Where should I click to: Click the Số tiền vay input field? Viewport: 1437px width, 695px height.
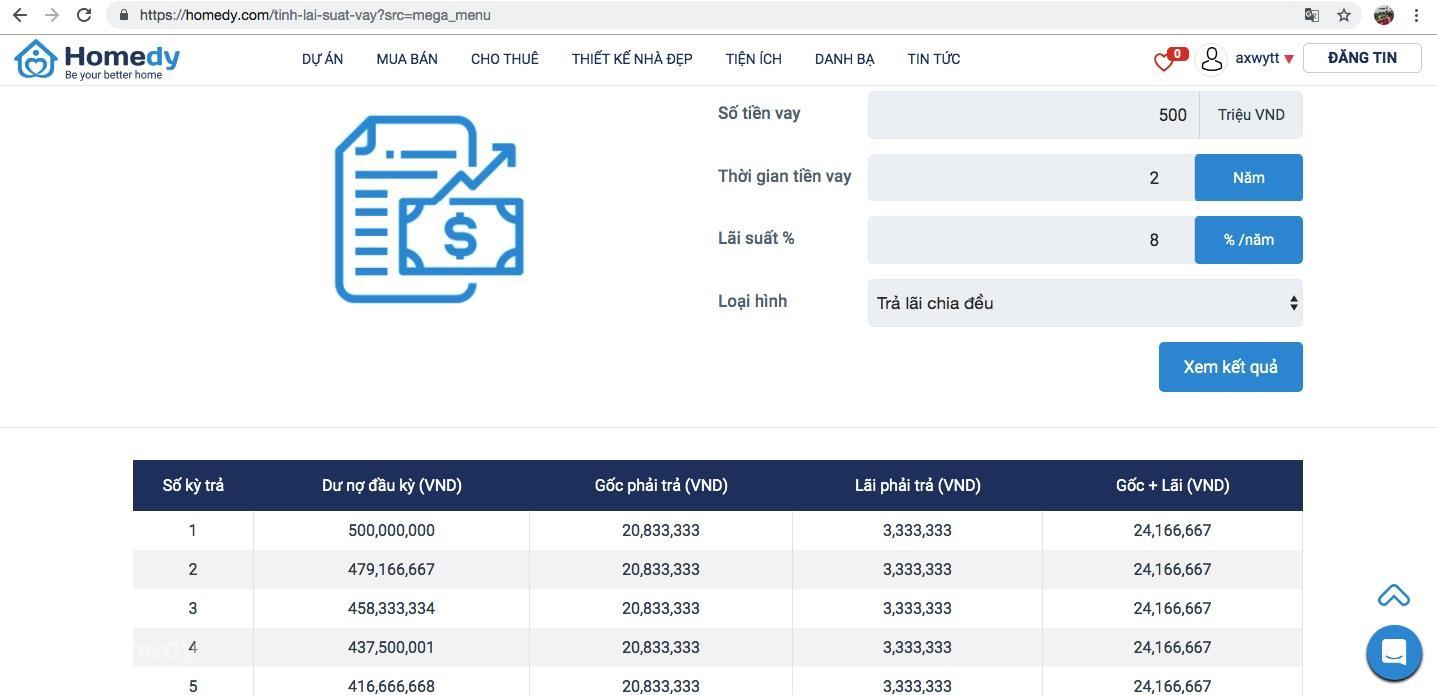click(1033, 115)
